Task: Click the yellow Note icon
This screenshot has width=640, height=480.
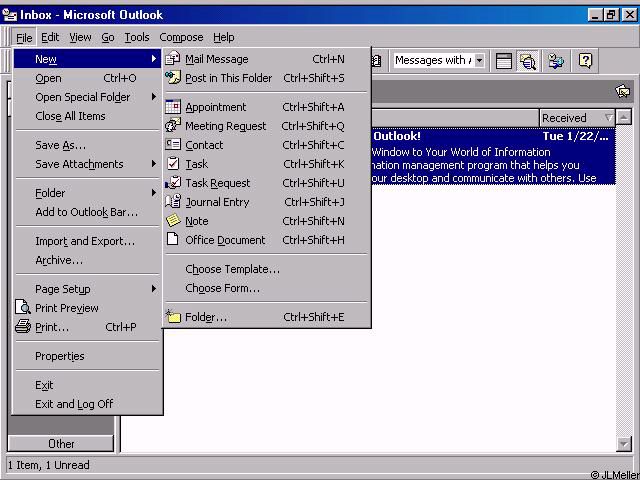Action: [173, 220]
